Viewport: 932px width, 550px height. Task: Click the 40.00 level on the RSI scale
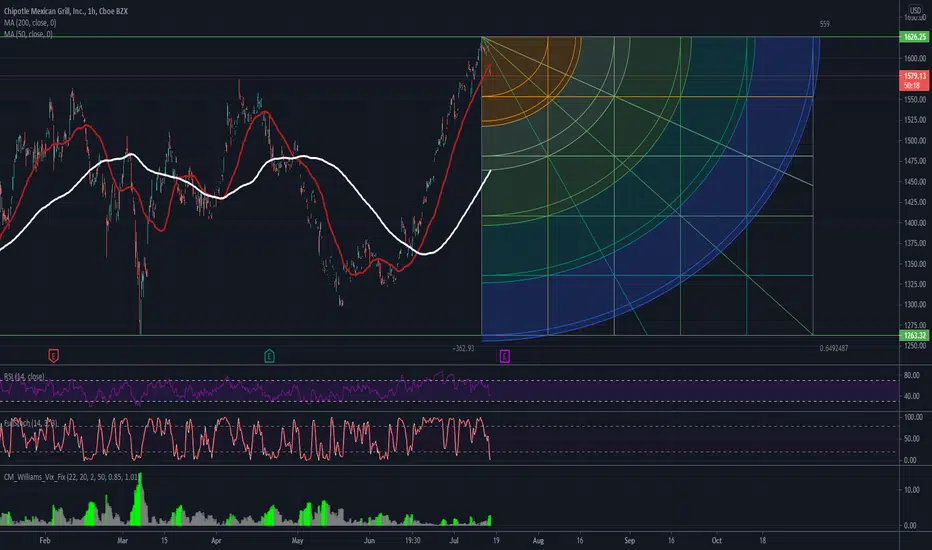tap(912, 396)
